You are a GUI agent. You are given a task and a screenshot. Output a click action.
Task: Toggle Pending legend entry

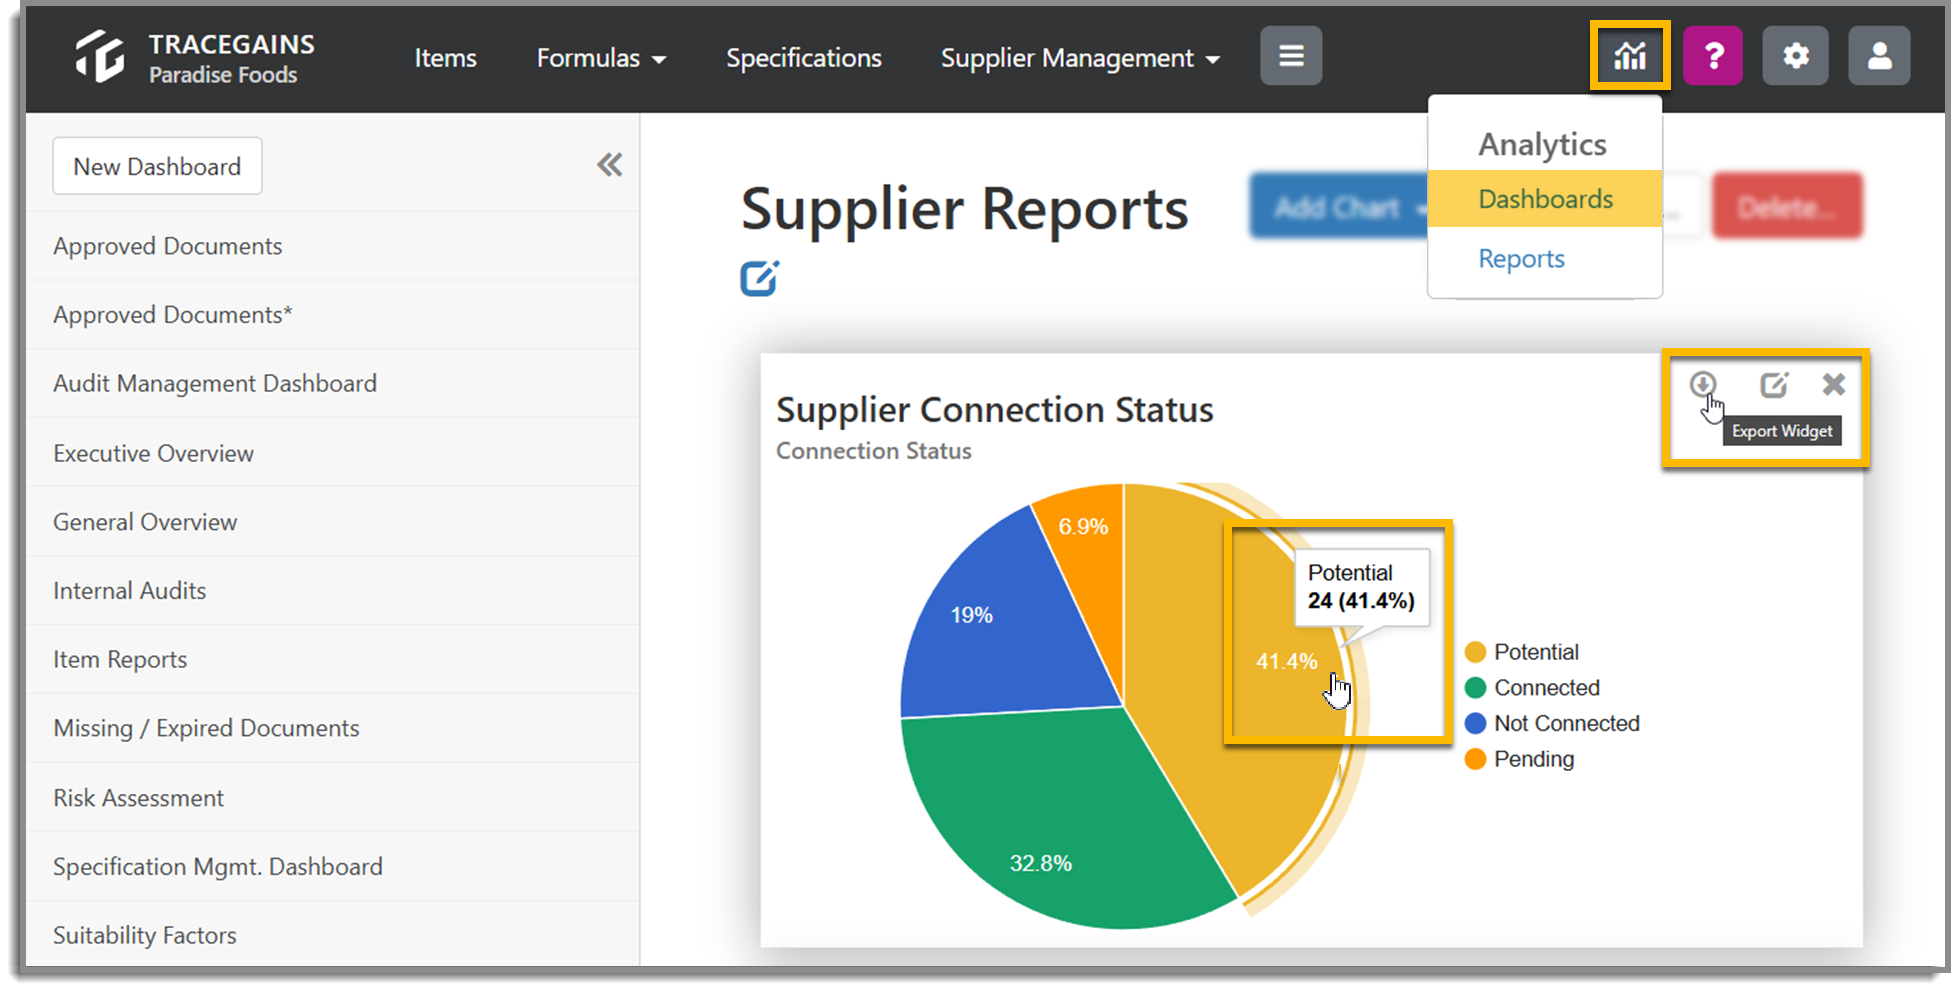[1519, 759]
